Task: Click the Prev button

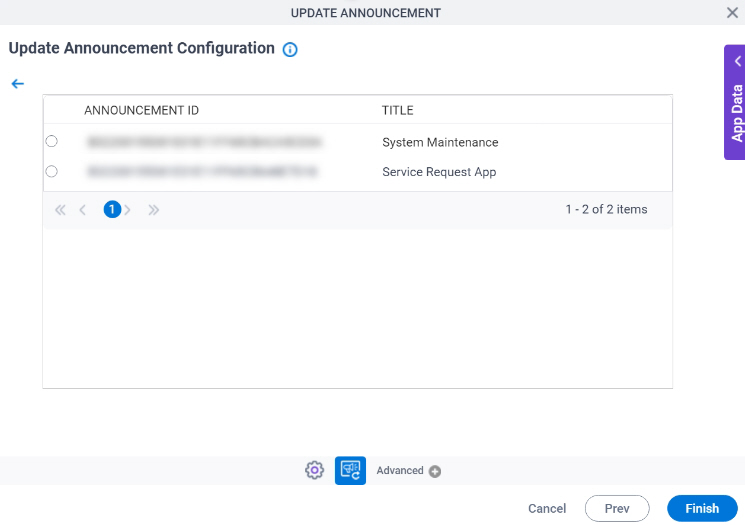Action: click(x=617, y=508)
